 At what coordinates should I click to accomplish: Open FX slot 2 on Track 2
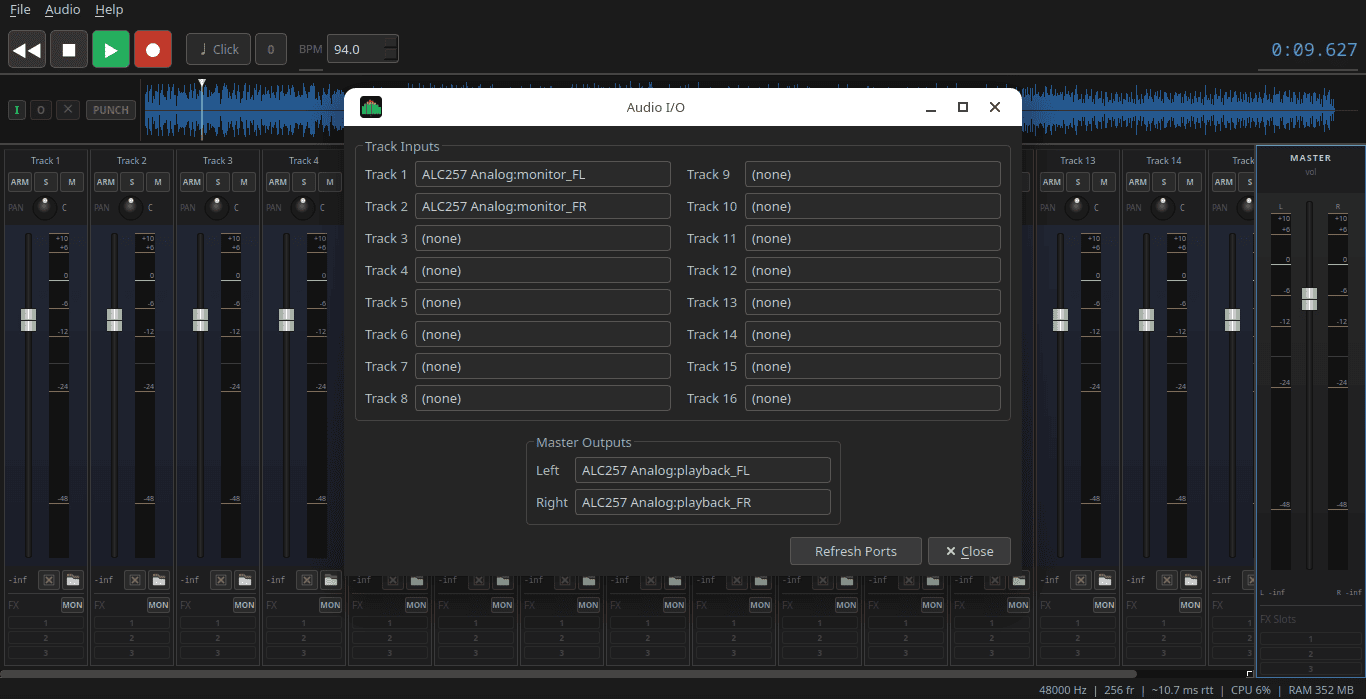(132, 638)
